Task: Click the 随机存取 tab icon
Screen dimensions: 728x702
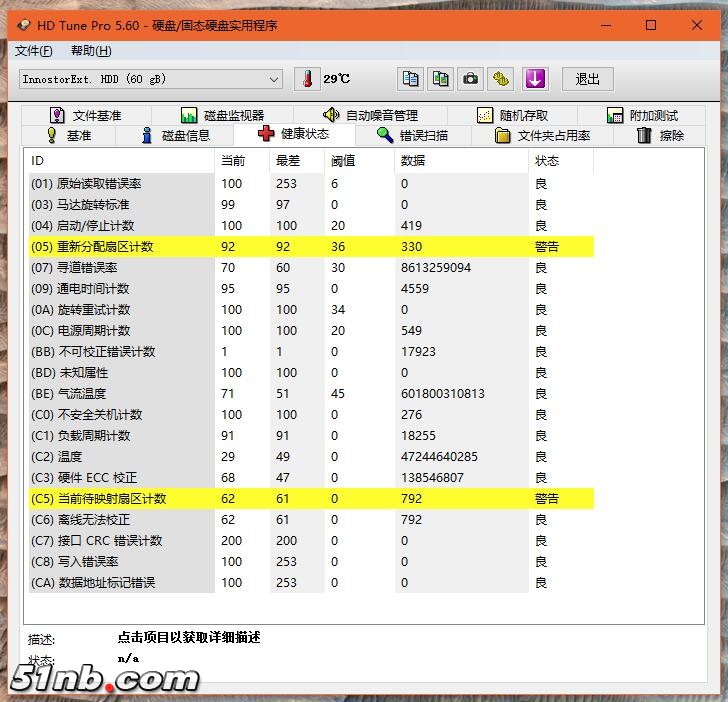Action: point(485,115)
